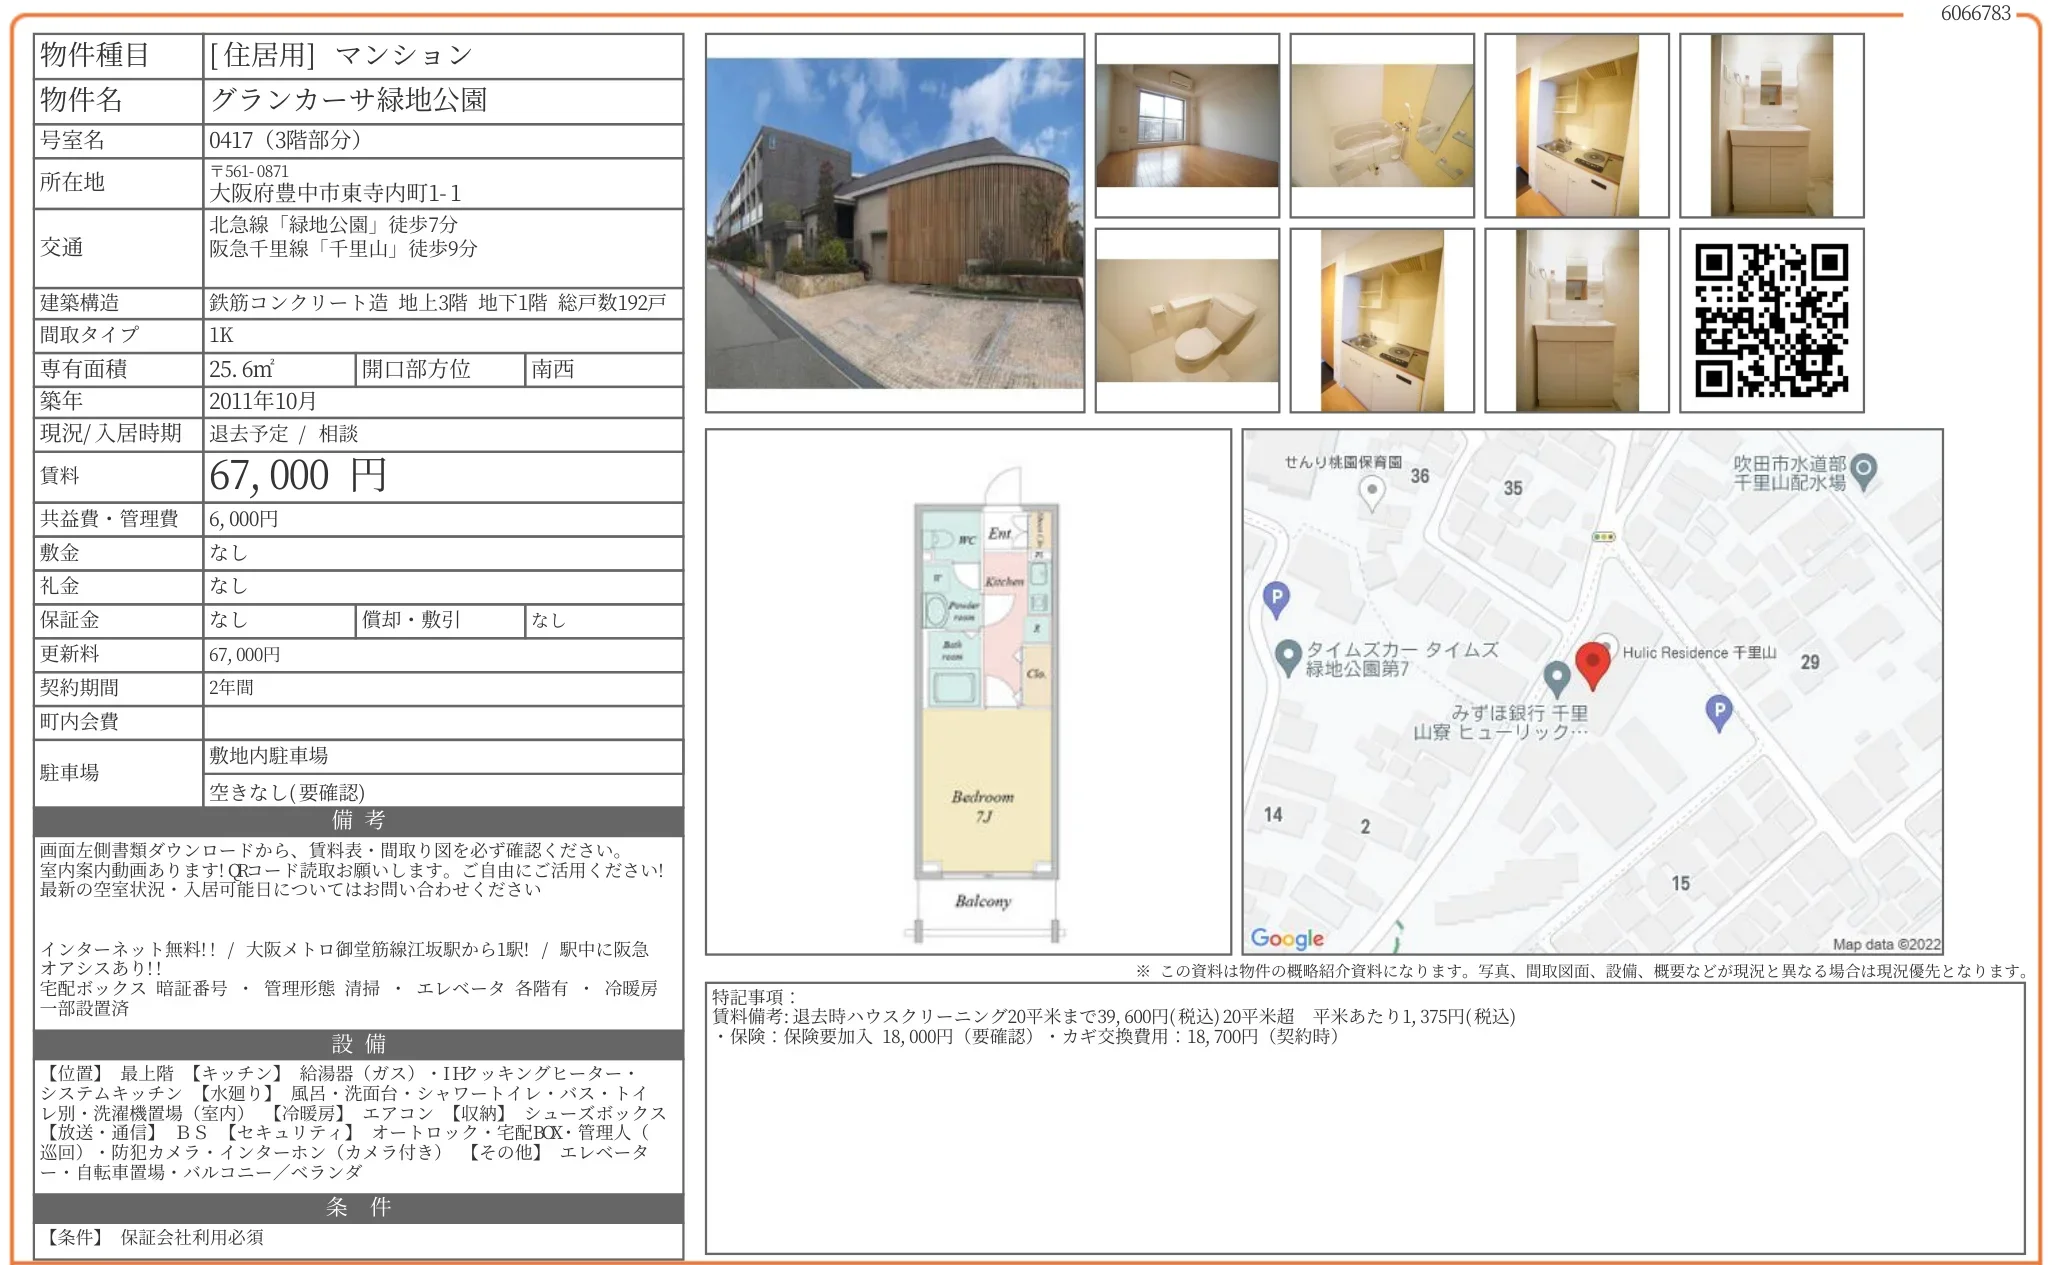Click the 67,000 円 rent field
2056x1265 pixels.
pos(297,476)
